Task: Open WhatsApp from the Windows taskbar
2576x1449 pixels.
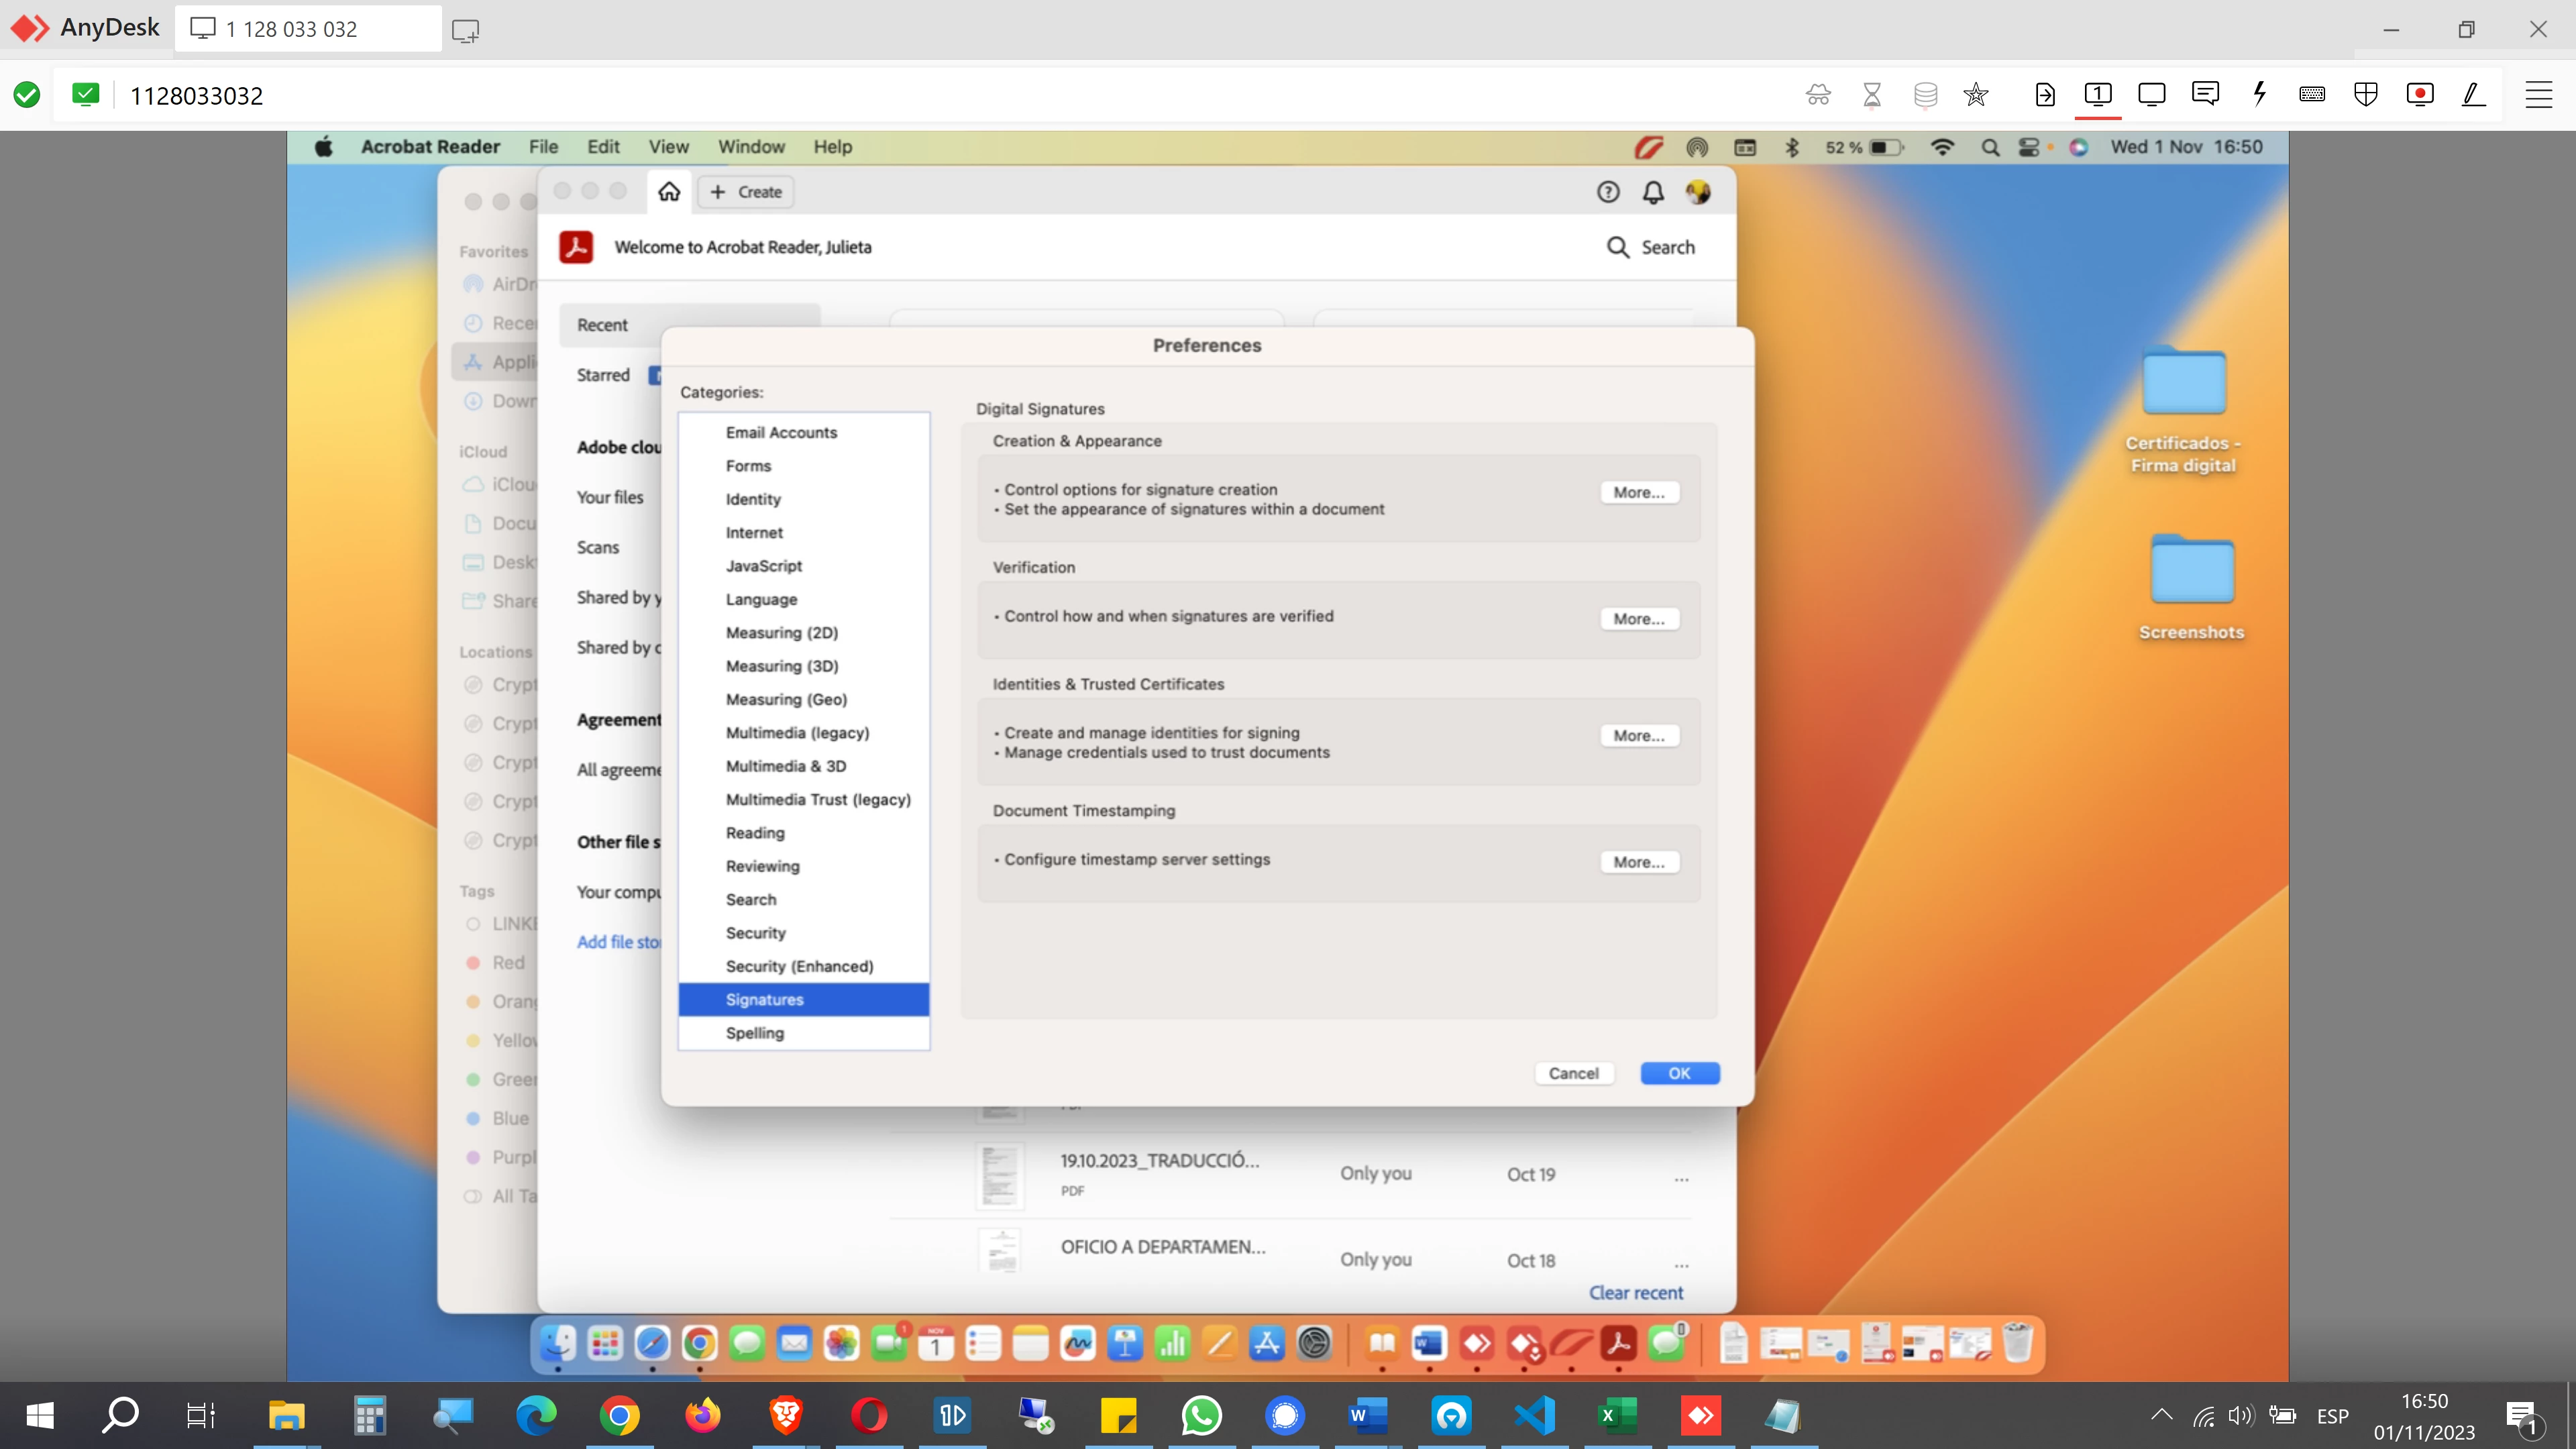Action: tap(1201, 1415)
